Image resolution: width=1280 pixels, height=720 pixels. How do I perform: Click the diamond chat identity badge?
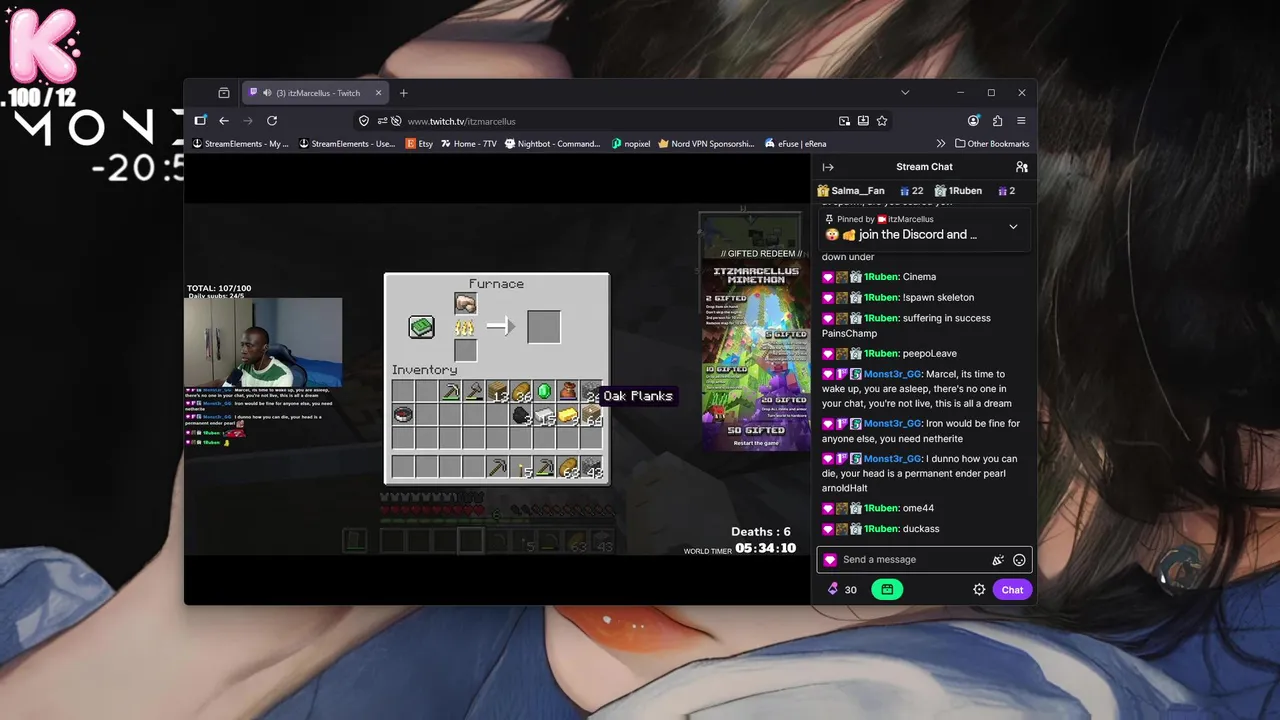click(830, 560)
